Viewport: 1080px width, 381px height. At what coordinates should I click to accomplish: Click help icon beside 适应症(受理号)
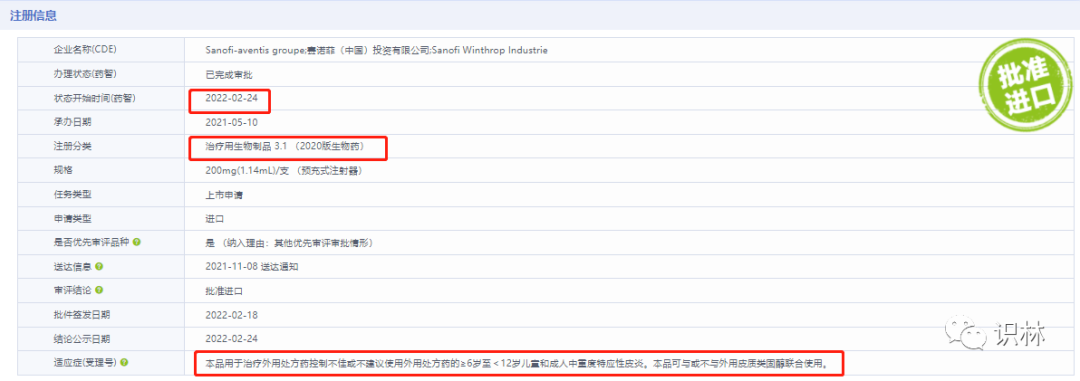click(x=125, y=362)
